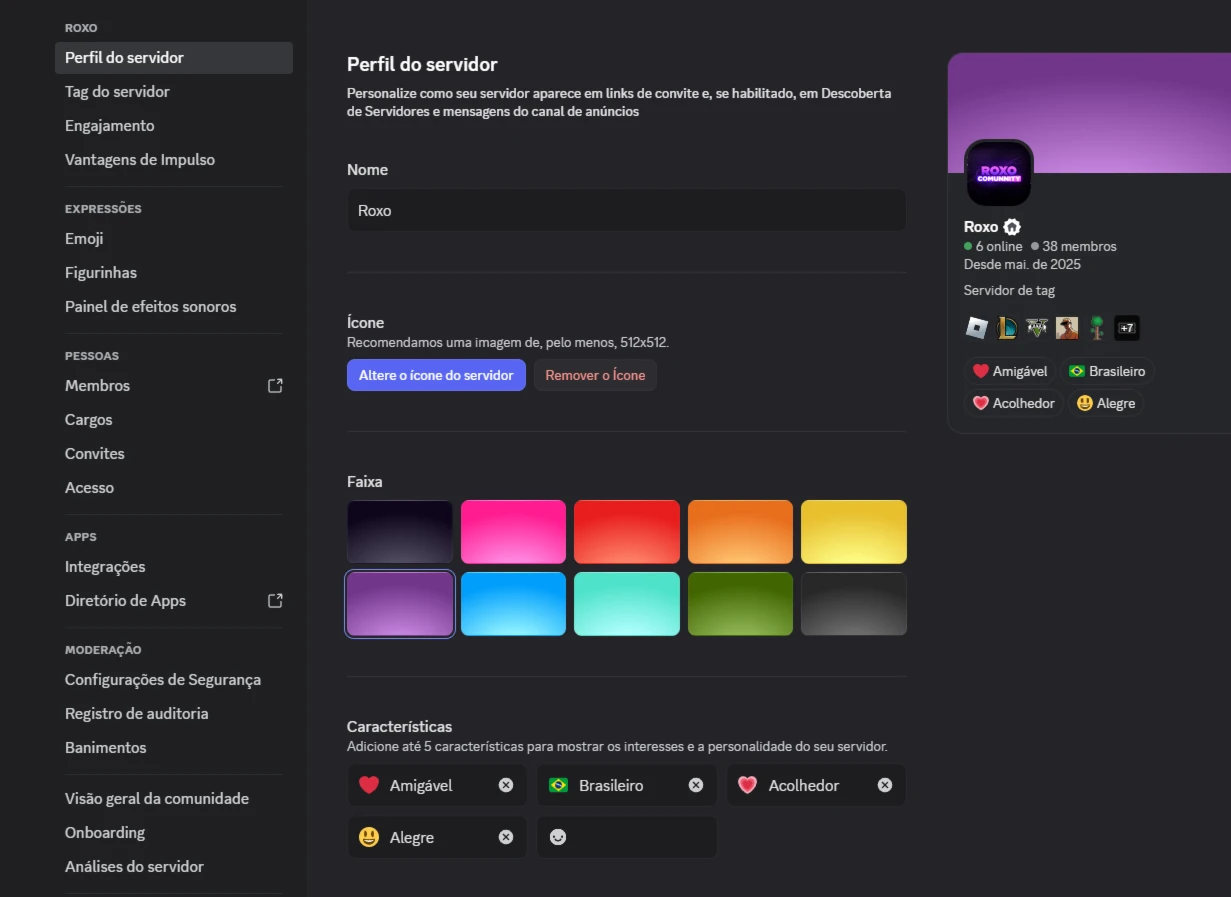
Task: Delete the Acolhedor trait using its X
Action: [885, 785]
